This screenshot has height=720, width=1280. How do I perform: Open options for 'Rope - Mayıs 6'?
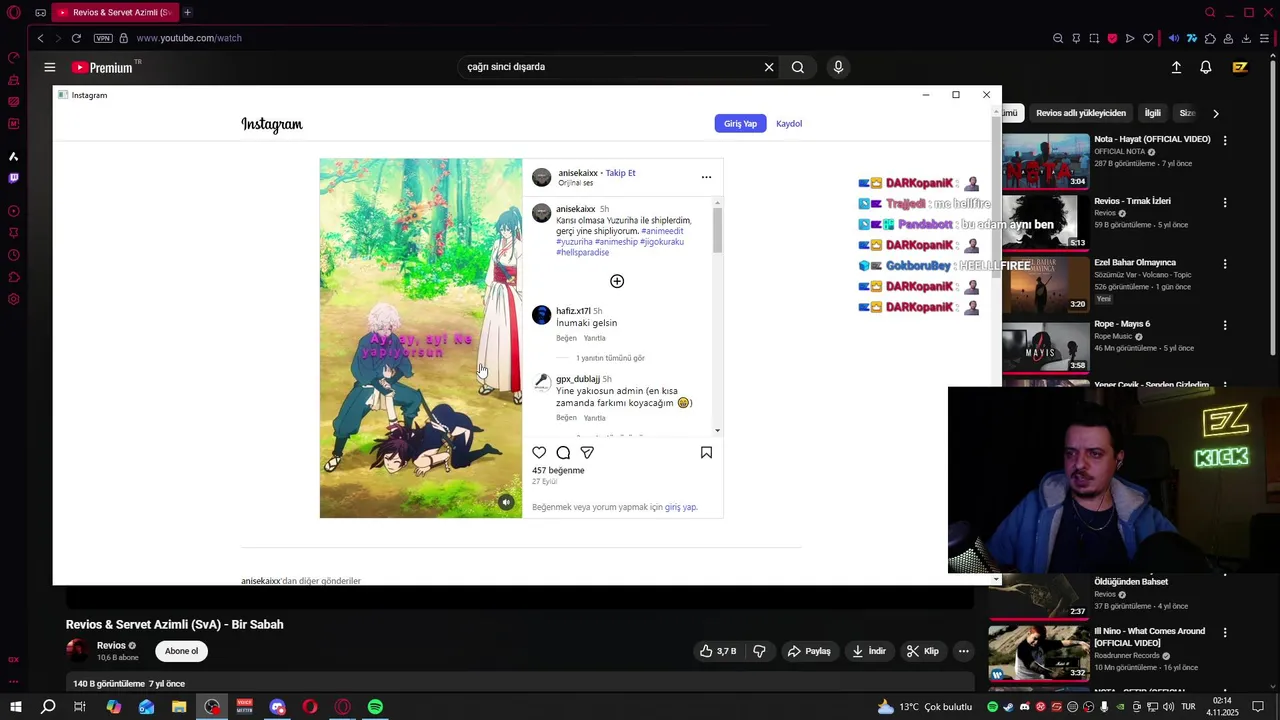point(1225,325)
